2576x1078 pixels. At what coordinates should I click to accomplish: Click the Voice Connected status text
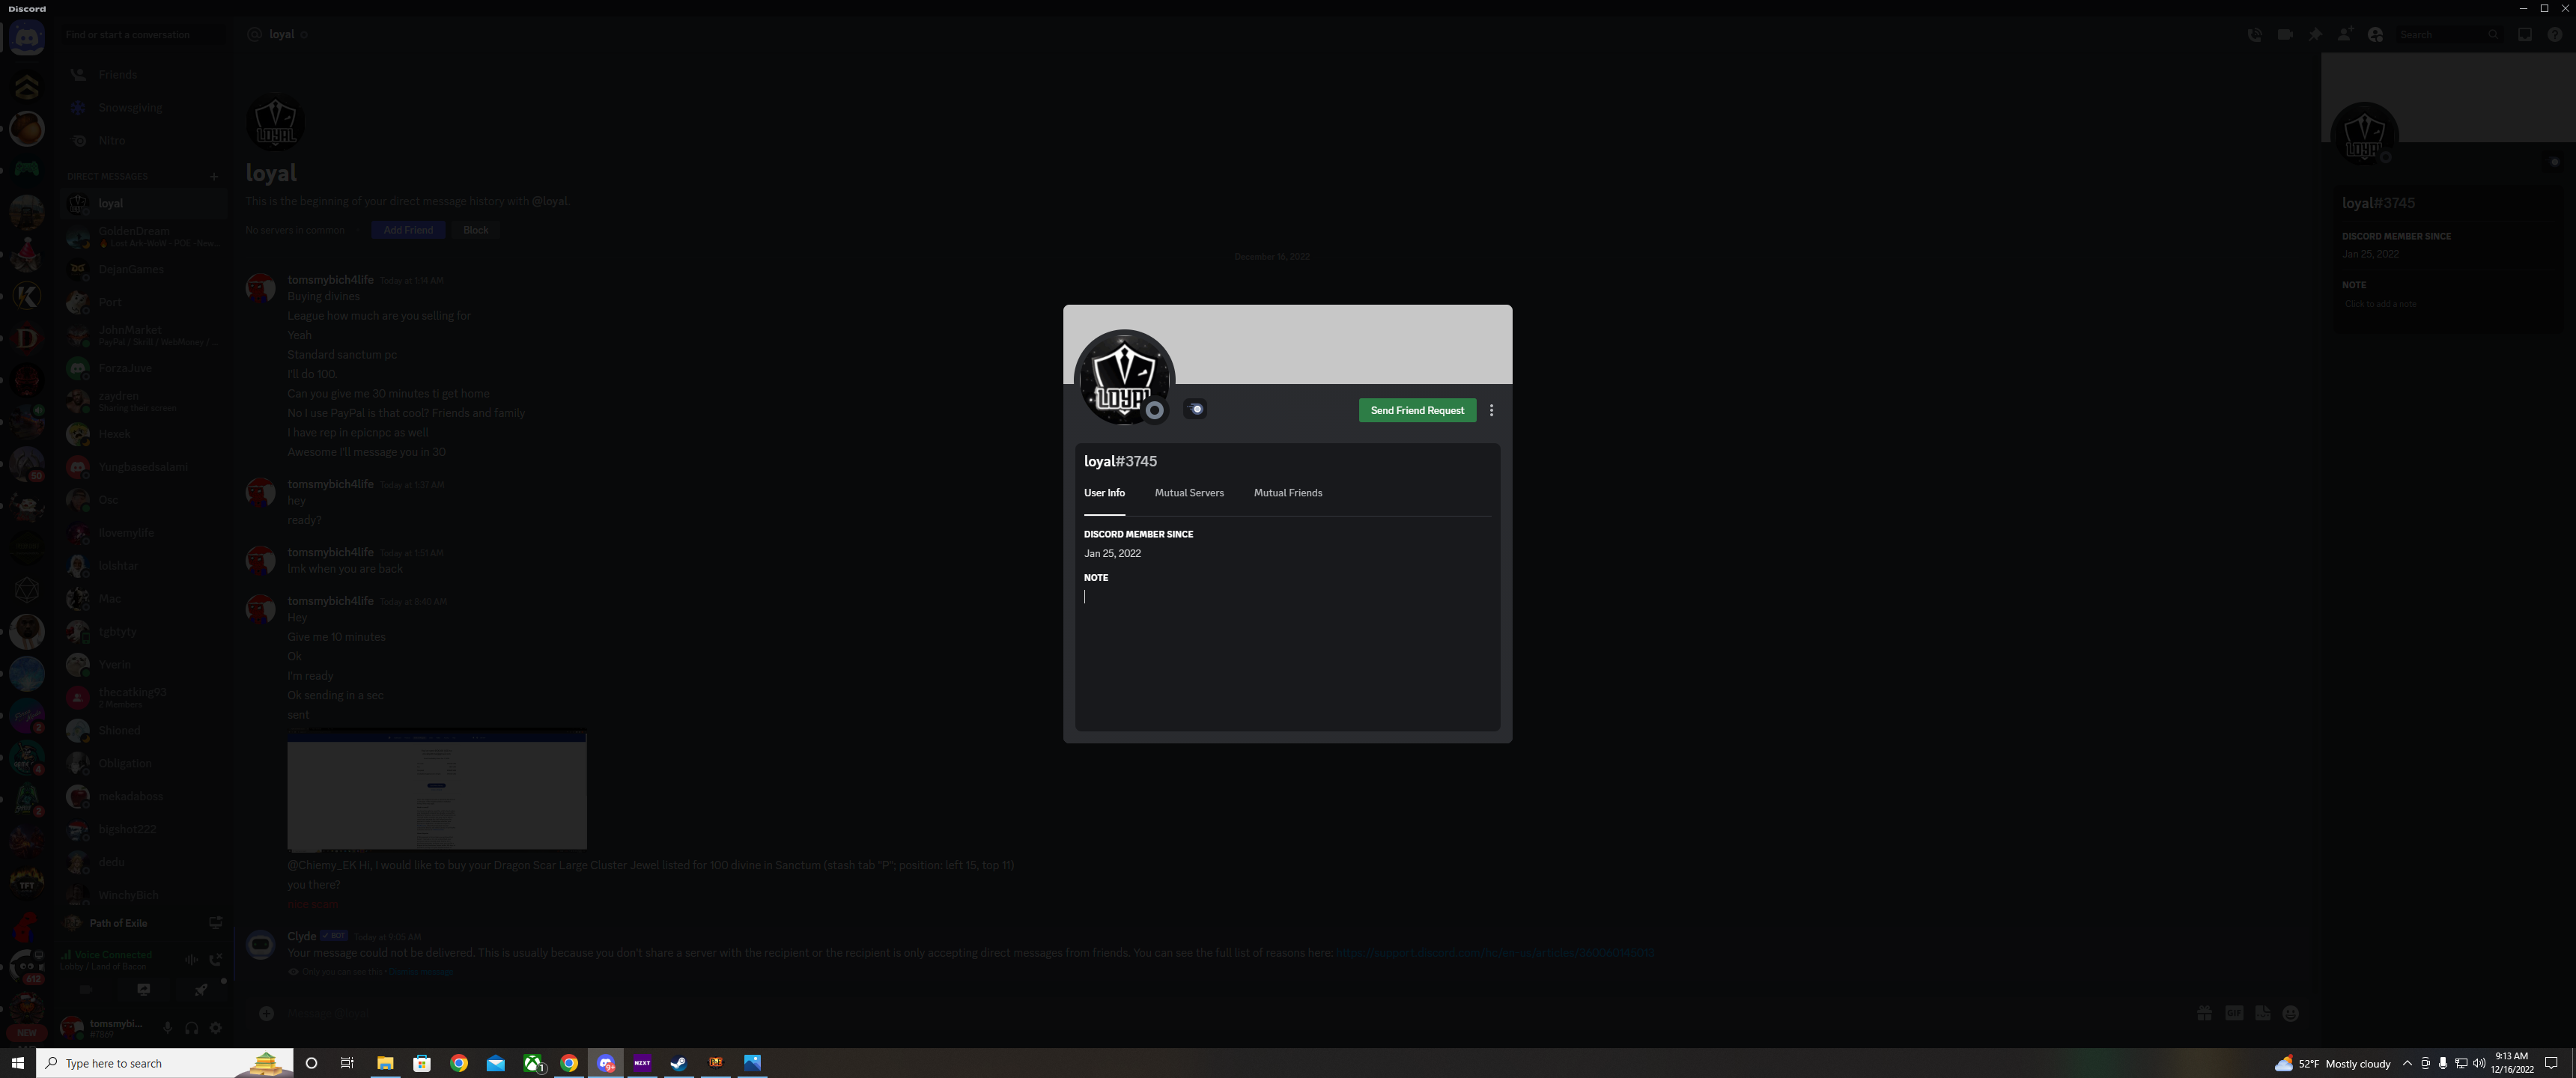(113, 955)
